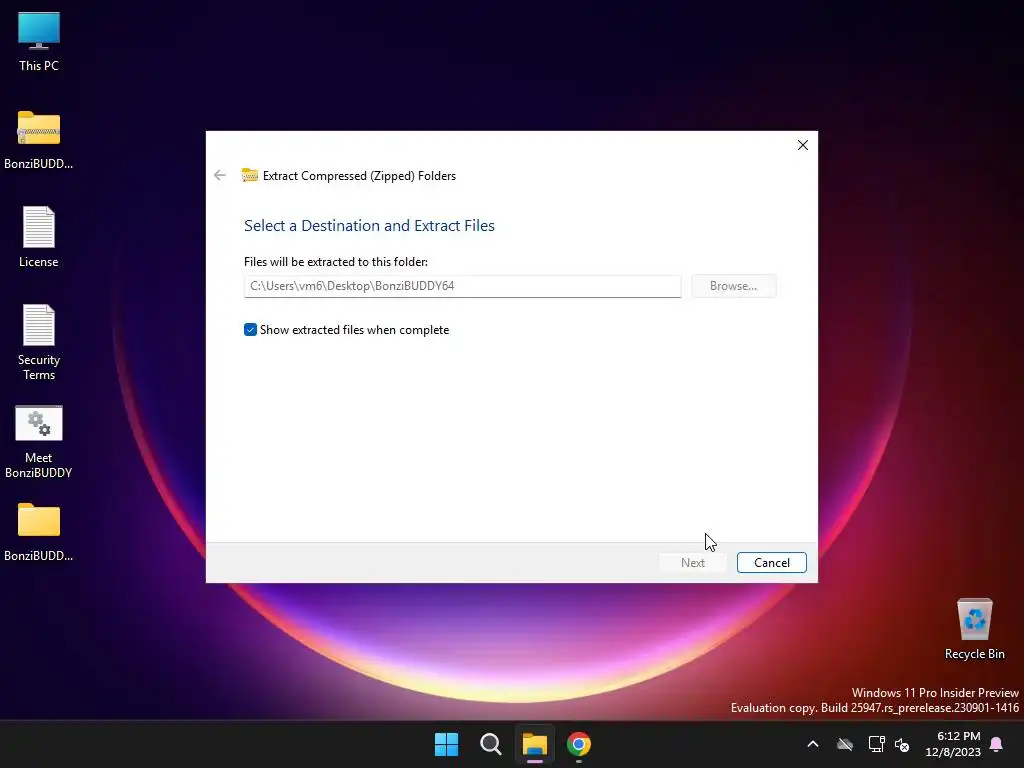The height and width of the screenshot is (768, 1024).
Task: Select the Meet BonziBUDDY shortcut icon
Action: 39,441
